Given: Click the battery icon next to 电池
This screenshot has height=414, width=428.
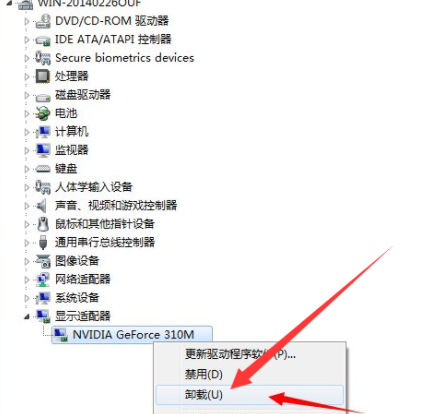Looking at the screenshot, I should tap(43, 113).
